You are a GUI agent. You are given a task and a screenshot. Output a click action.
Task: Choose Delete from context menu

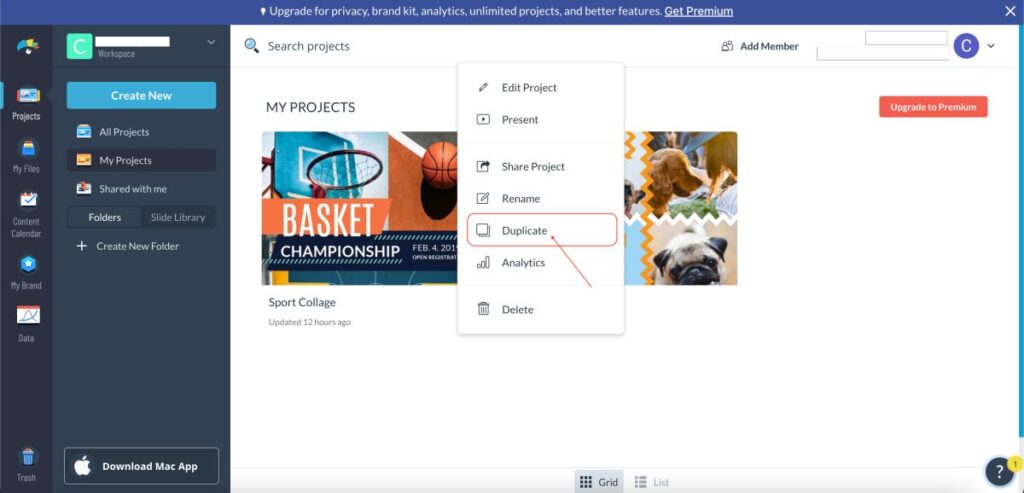541,310
